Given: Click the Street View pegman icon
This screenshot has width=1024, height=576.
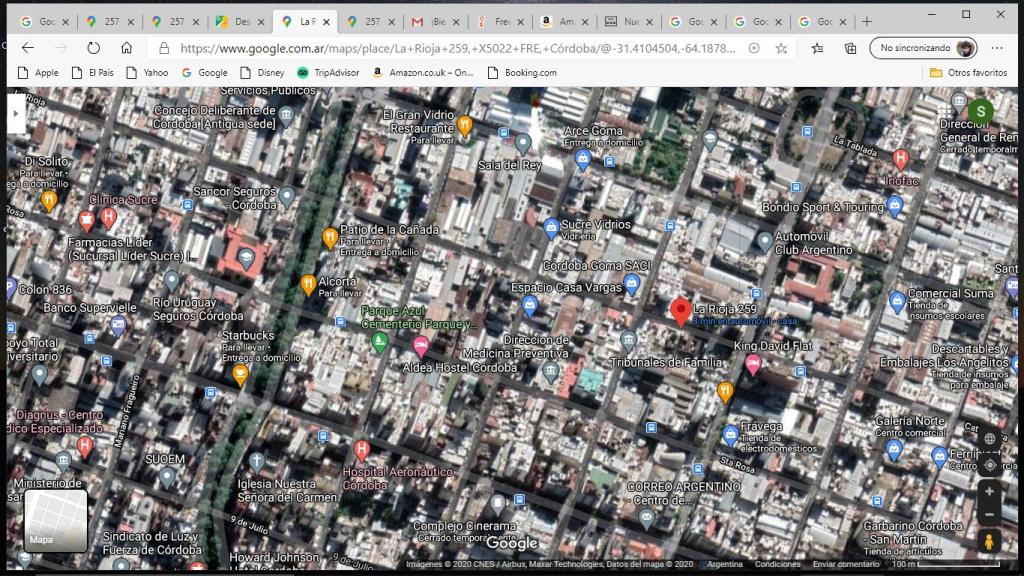Looking at the screenshot, I should click(x=990, y=542).
